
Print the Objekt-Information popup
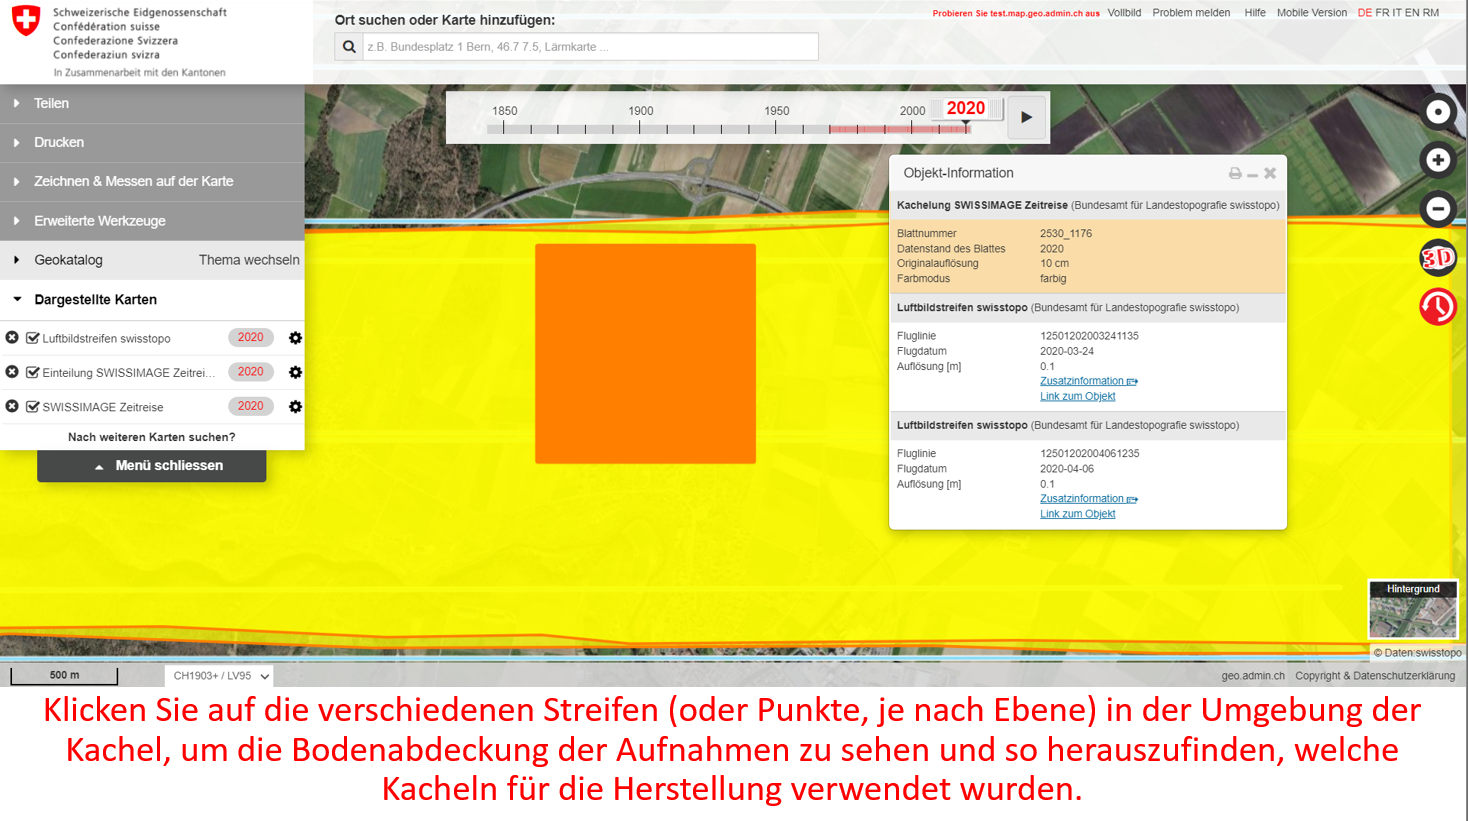pos(1235,174)
